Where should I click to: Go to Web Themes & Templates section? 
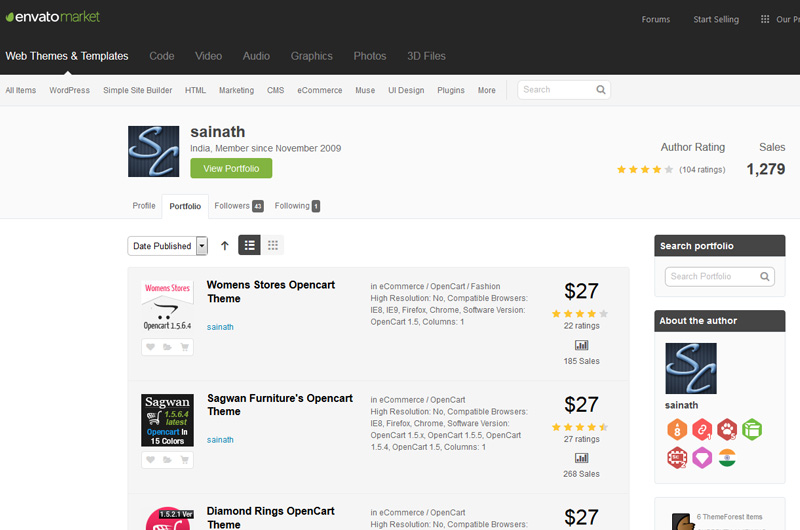coord(67,56)
